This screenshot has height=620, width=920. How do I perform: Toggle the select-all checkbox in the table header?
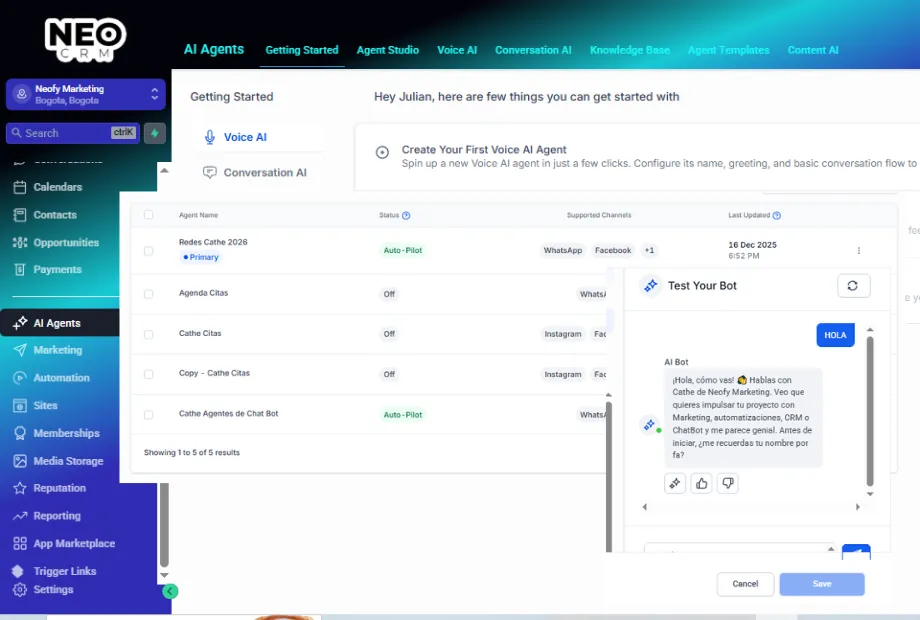click(148, 215)
